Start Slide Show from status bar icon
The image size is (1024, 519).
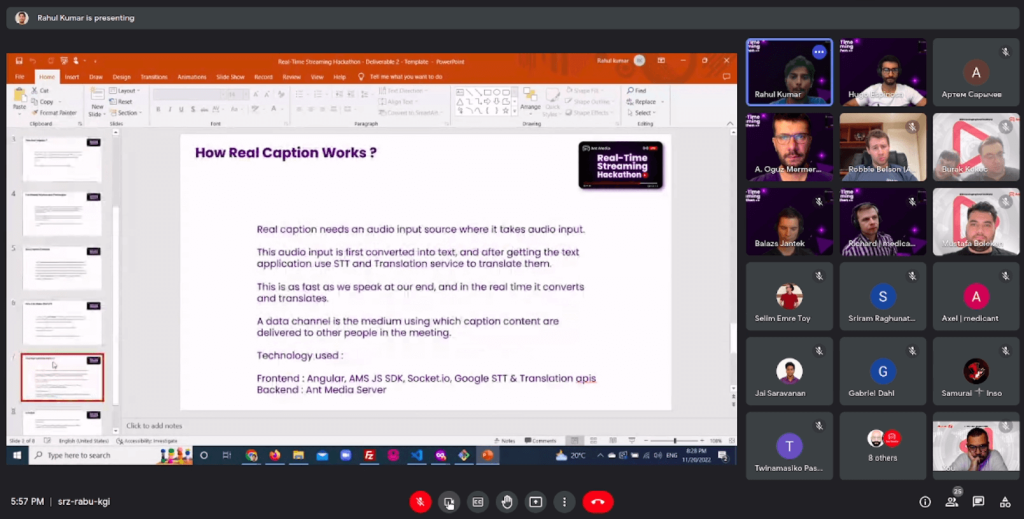631,441
